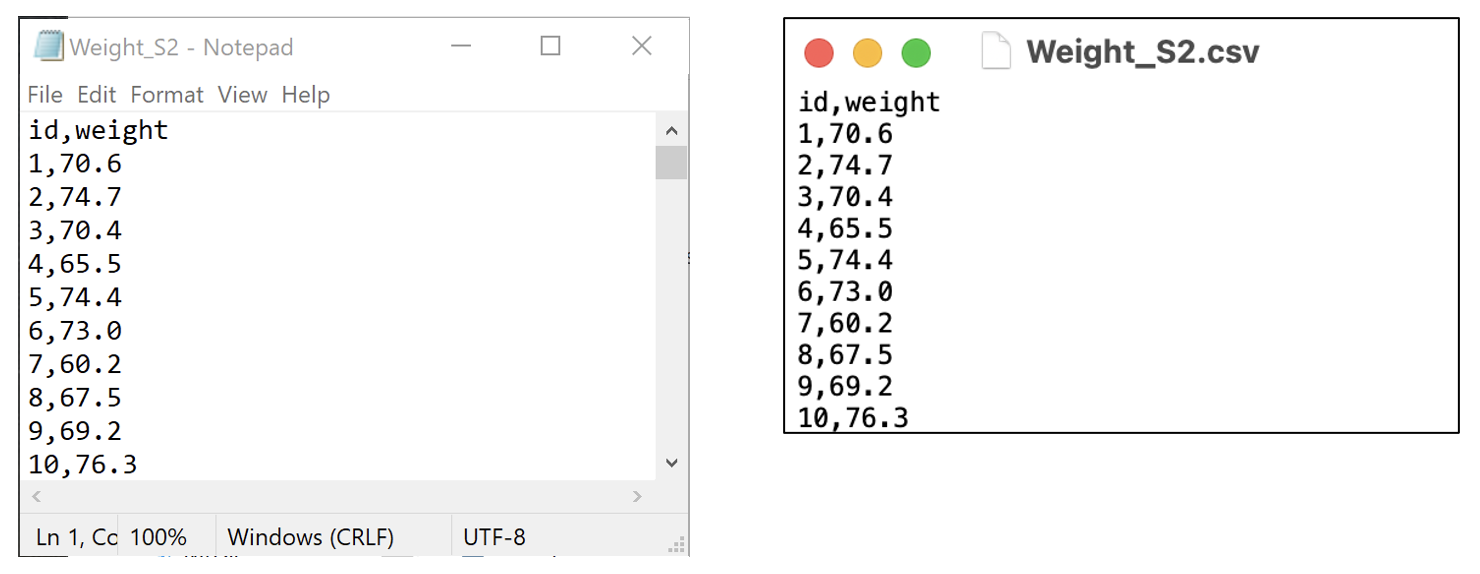Viewport: 1480px width, 574px height.
Task: Click the green zoom dot on csv window
Action: pyautogui.click(x=916, y=53)
